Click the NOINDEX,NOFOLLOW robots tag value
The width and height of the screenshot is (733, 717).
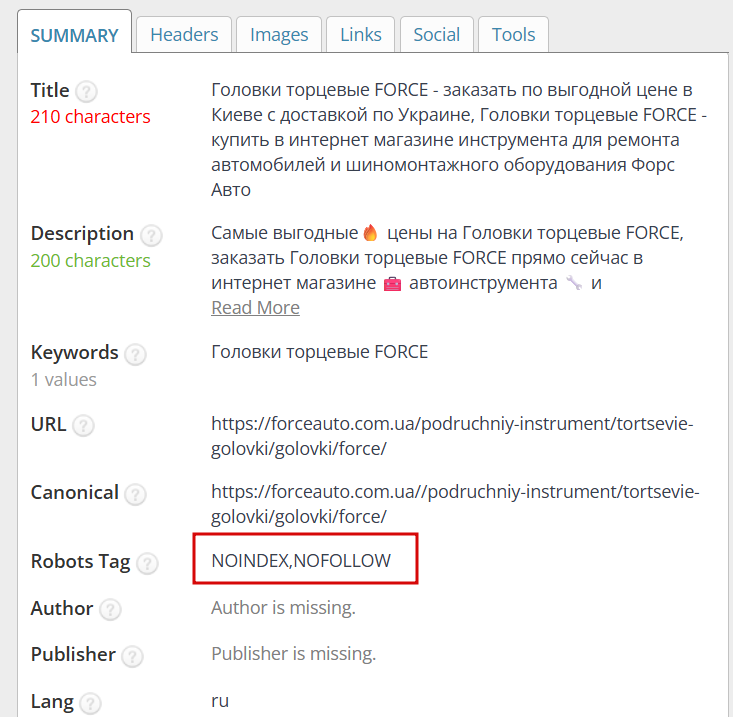coord(301,561)
